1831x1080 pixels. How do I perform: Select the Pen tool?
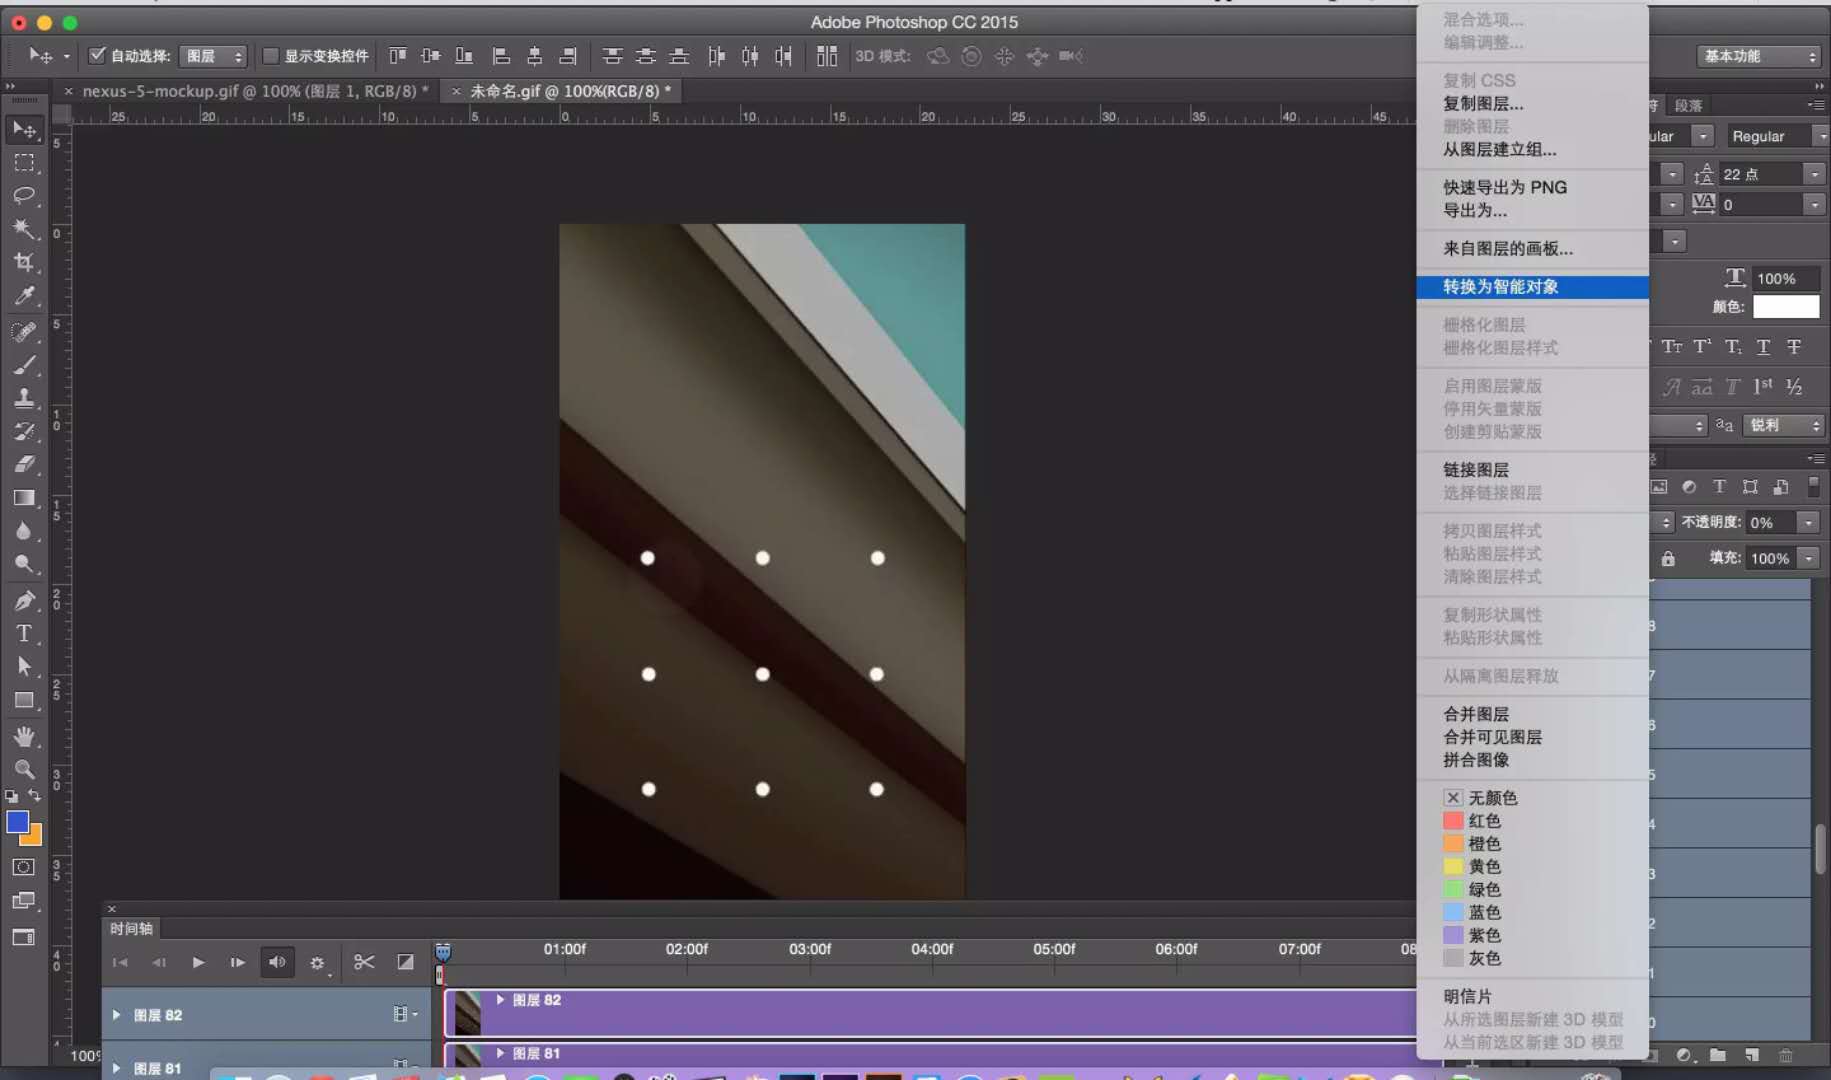[x=24, y=600]
